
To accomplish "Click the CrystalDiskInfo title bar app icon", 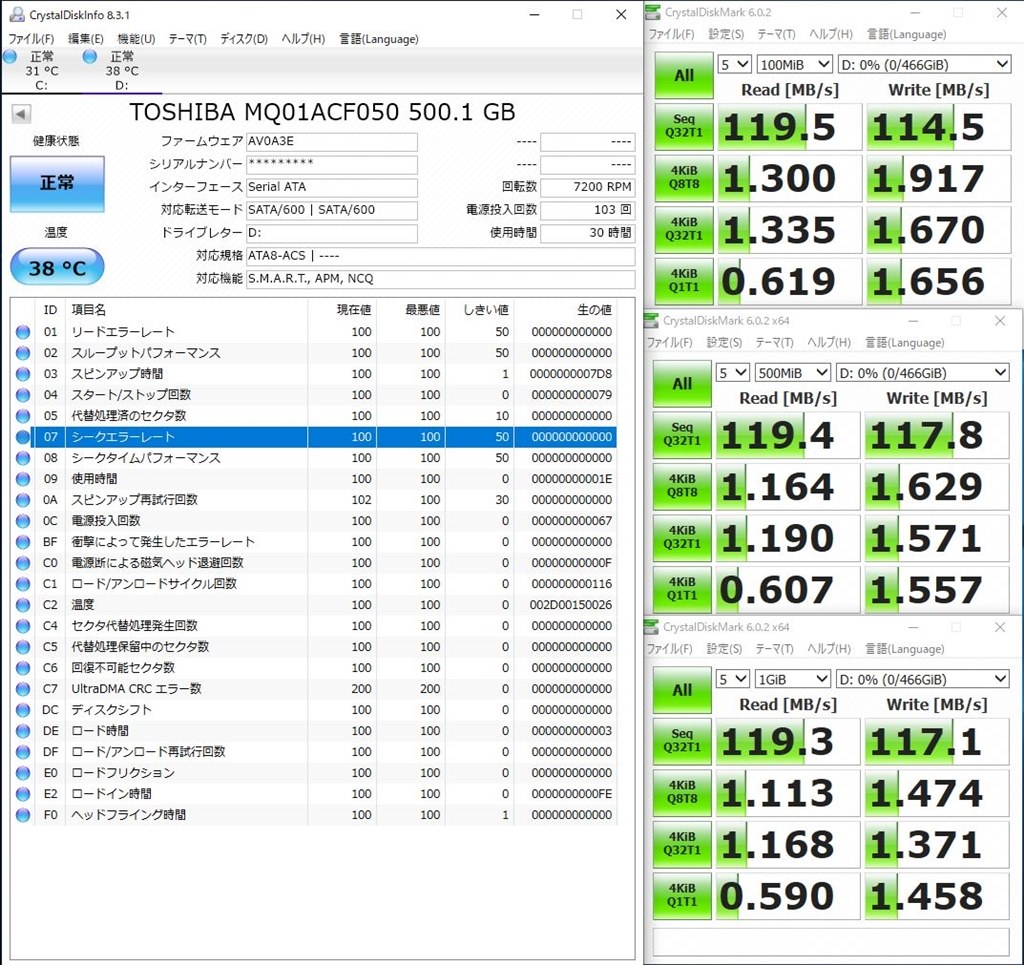I will (x=17, y=14).
